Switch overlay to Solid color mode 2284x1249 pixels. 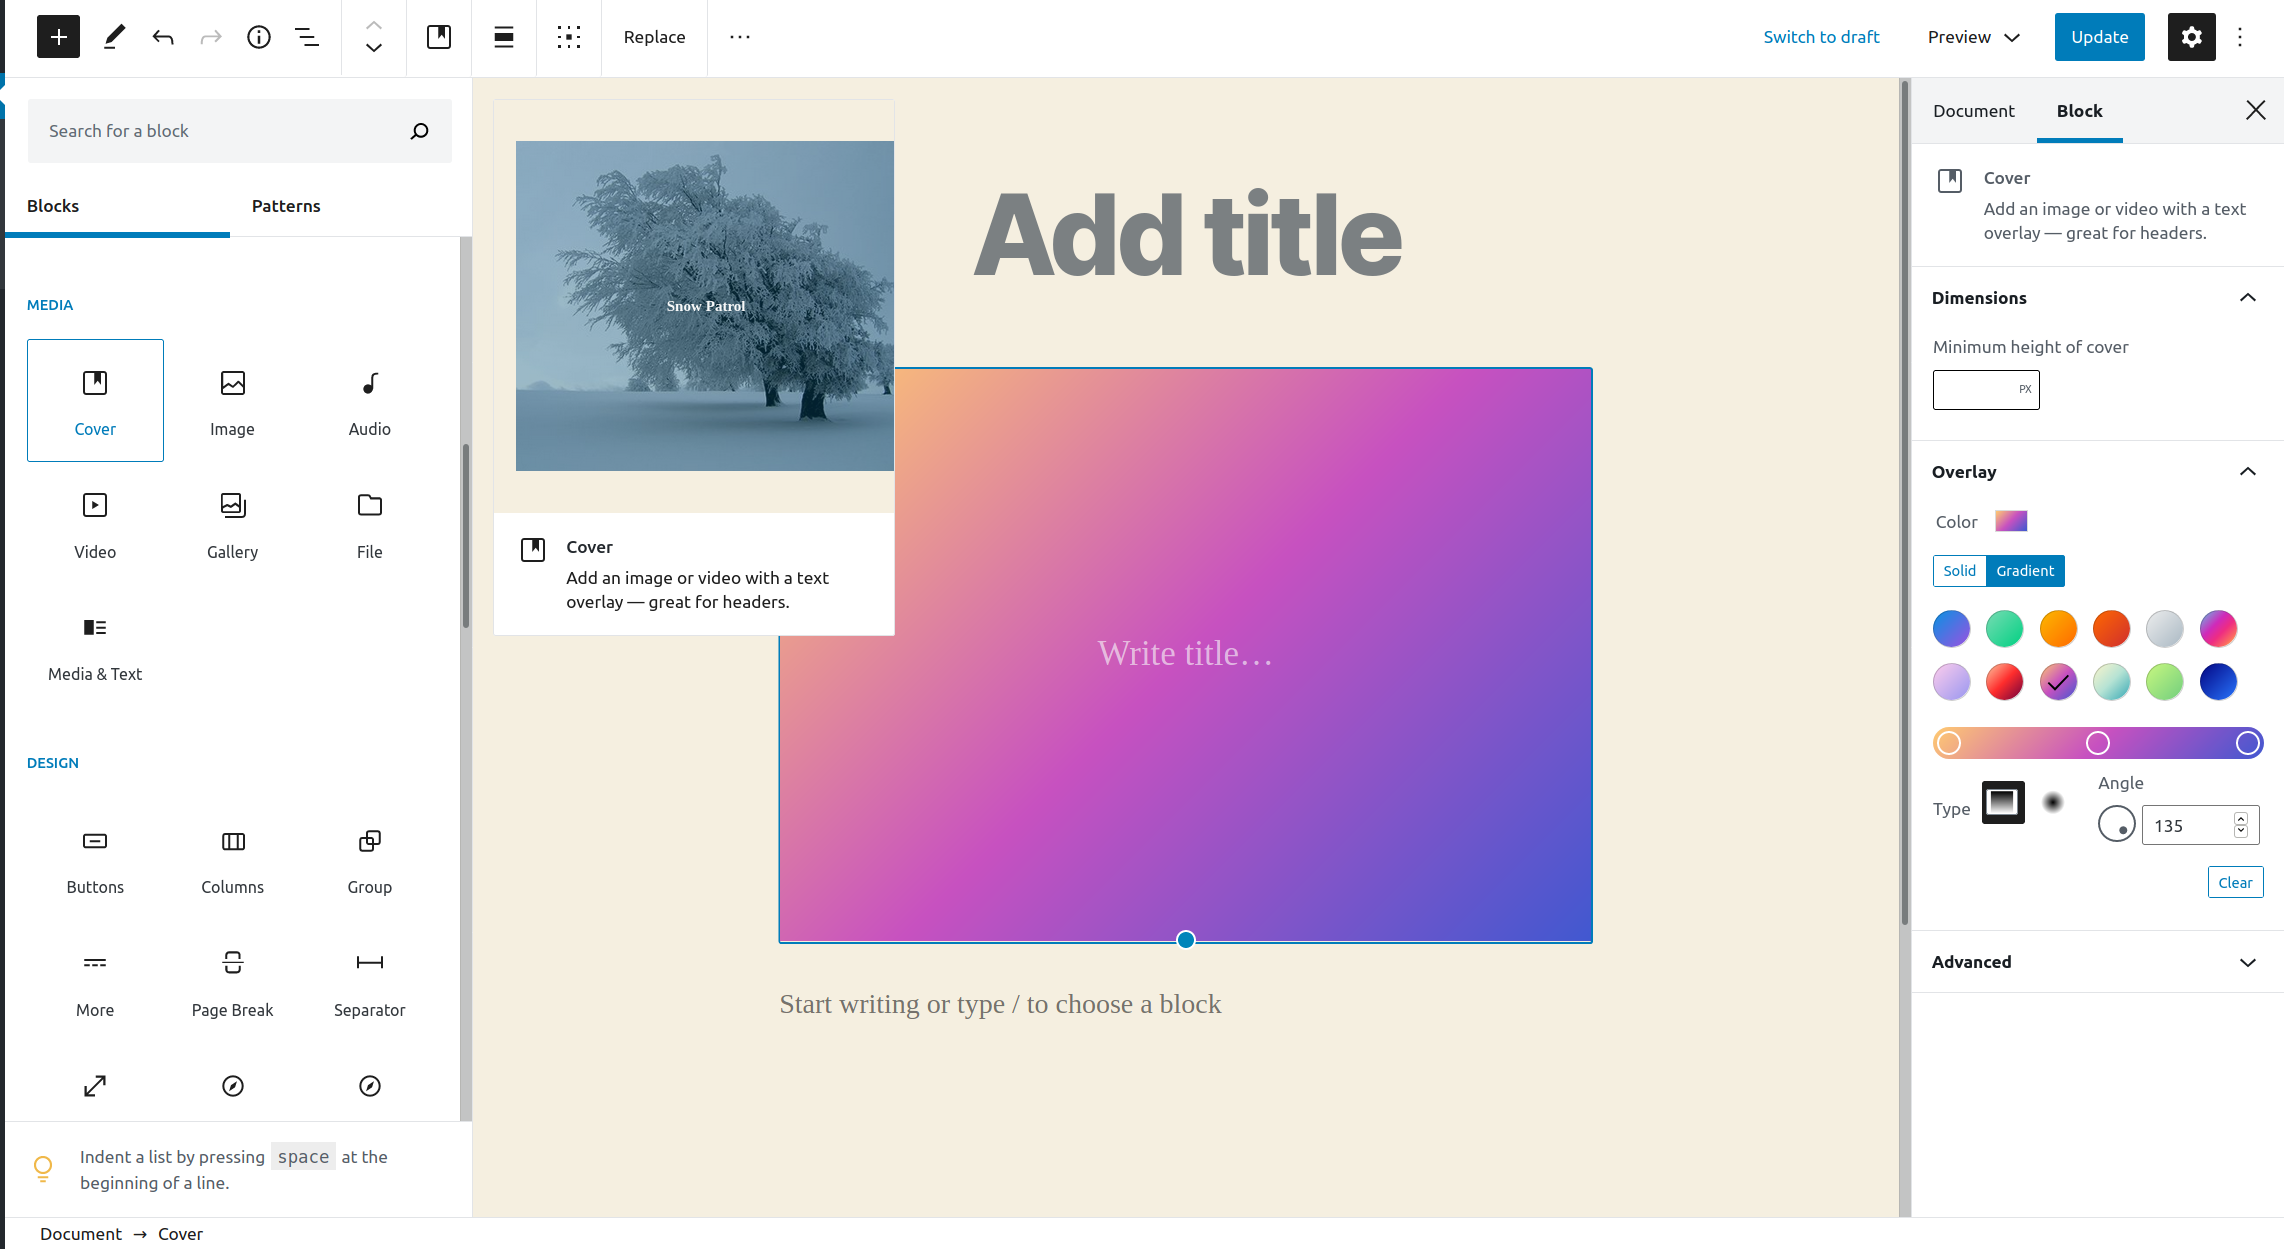1959,571
